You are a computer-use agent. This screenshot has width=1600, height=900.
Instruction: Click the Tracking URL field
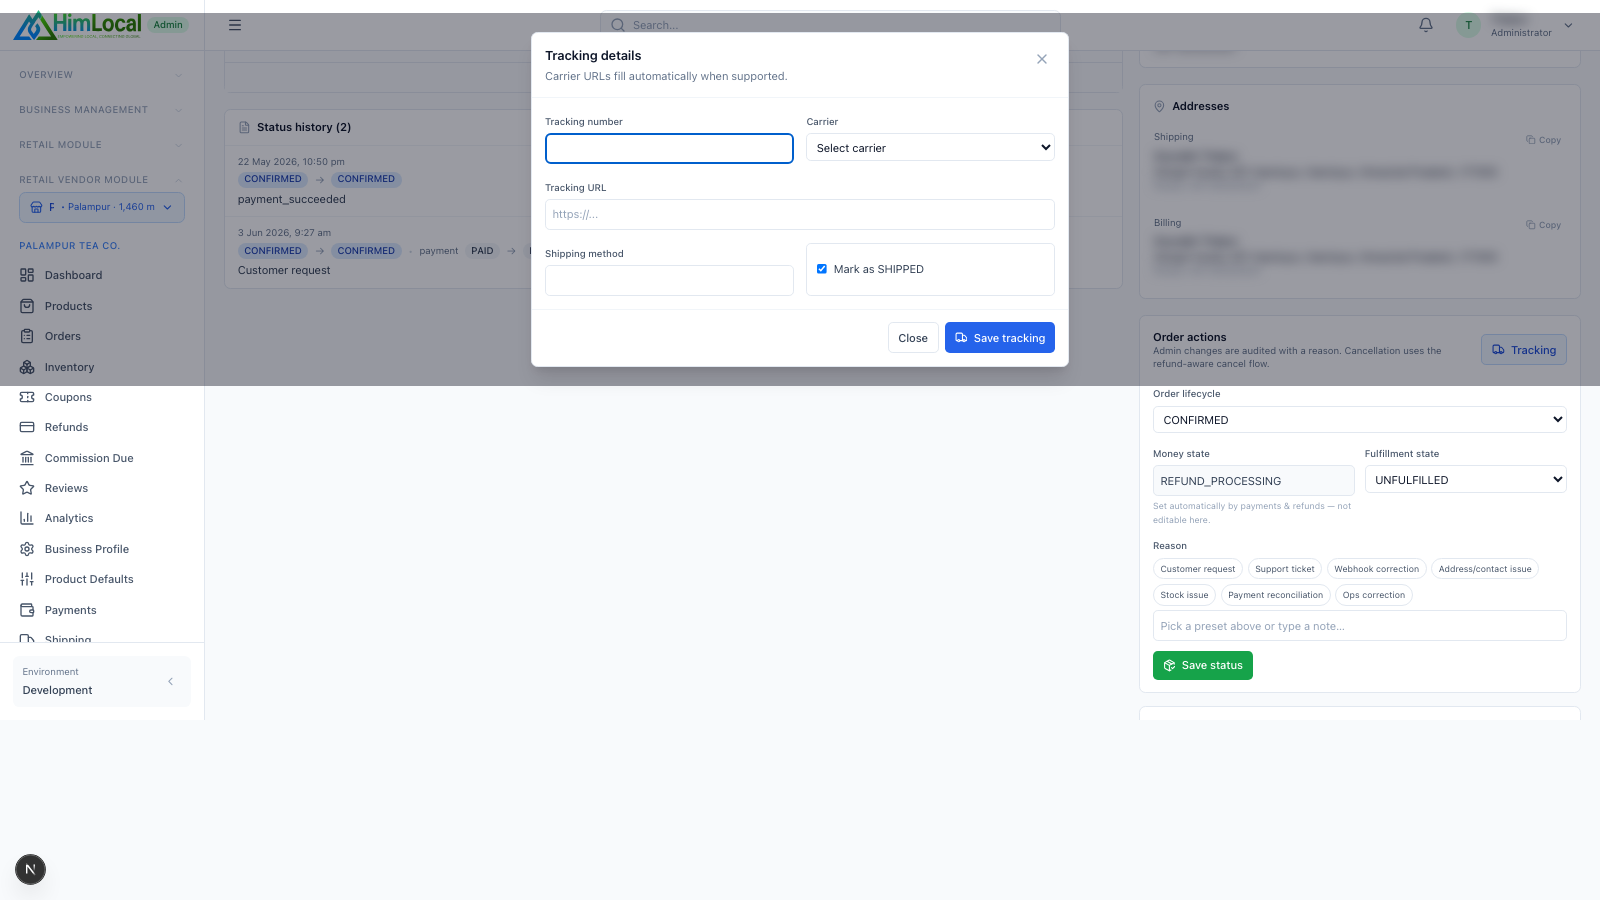(800, 214)
